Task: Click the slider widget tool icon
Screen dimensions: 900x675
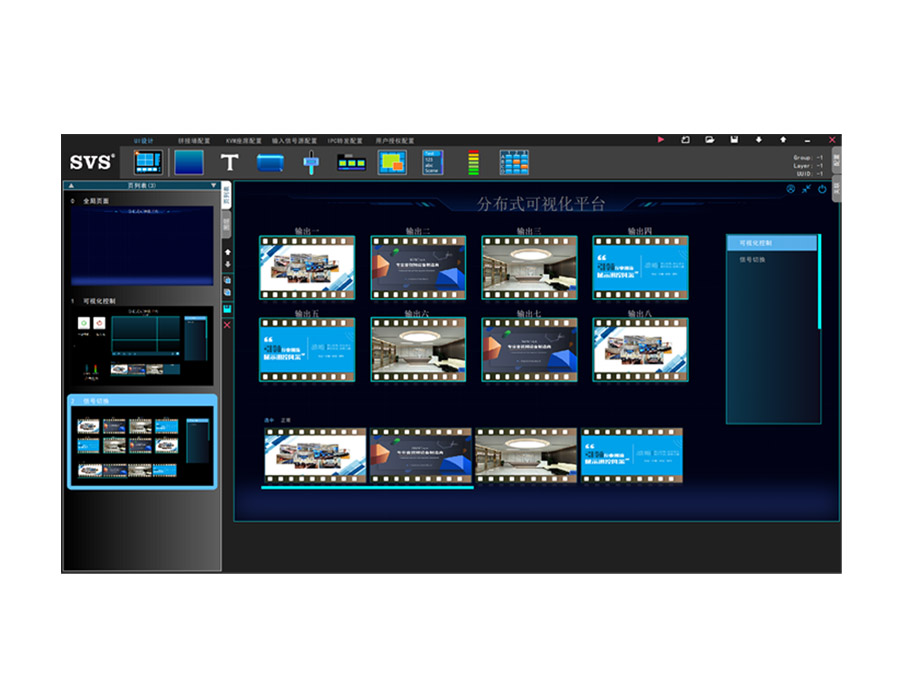Action: point(311,163)
